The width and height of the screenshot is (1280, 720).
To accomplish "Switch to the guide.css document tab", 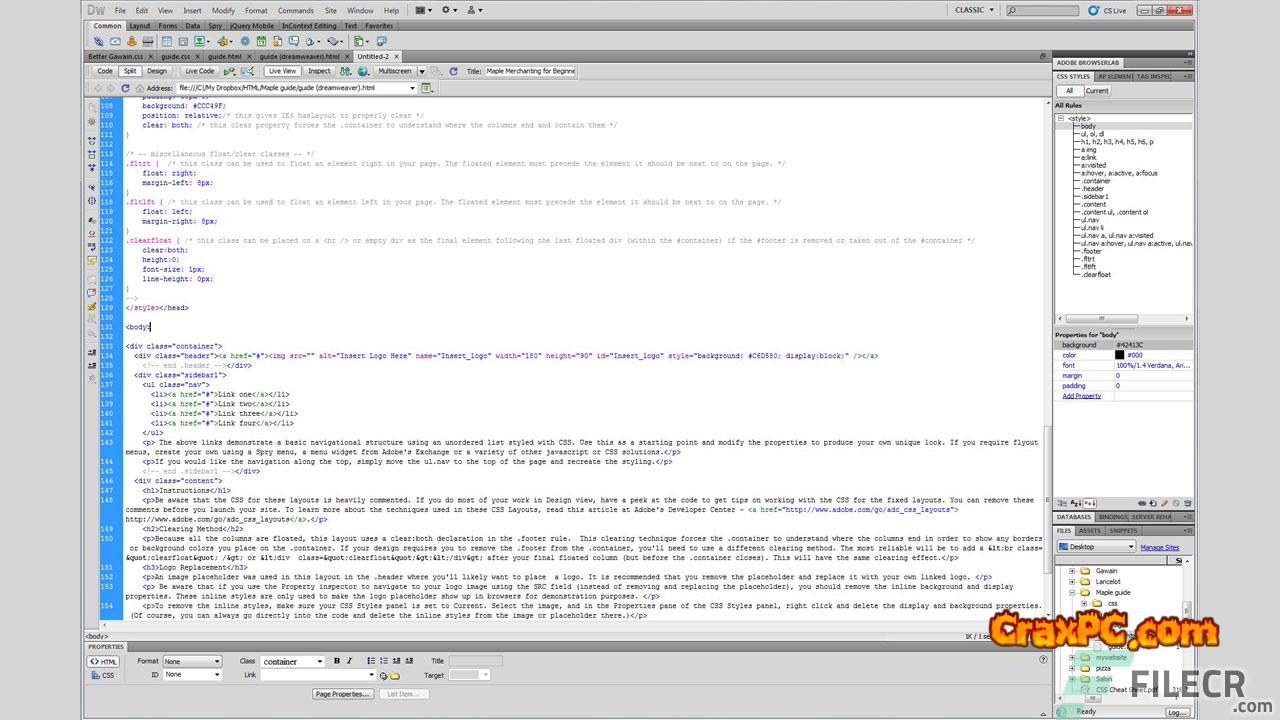I will tap(176, 57).
